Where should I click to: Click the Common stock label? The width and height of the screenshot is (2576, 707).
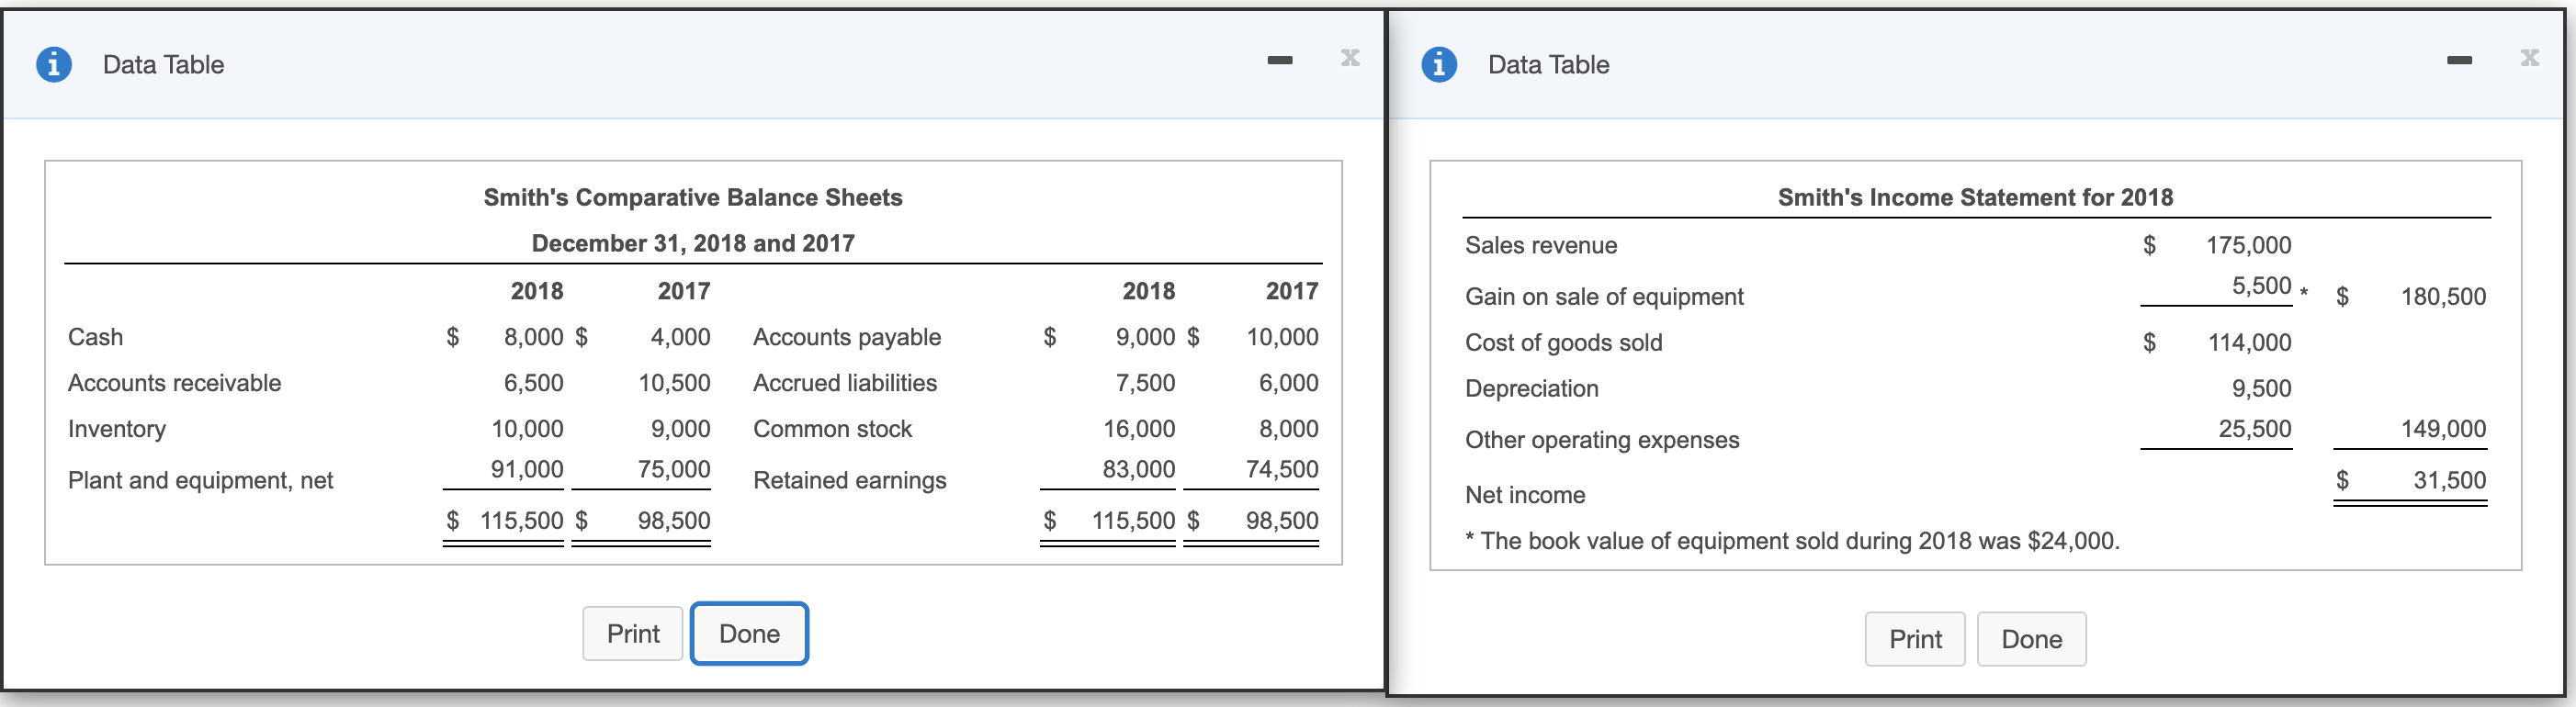(832, 429)
